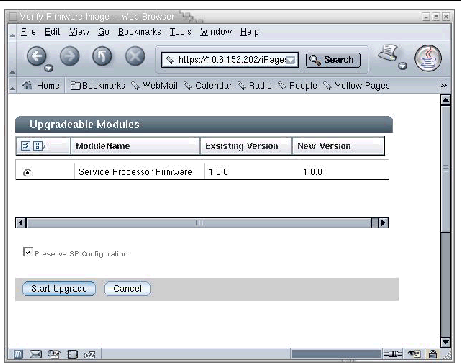The width and height of the screenshot is (461, 364).
Task: Open the People bookmark link
Action: pos(298,86)
